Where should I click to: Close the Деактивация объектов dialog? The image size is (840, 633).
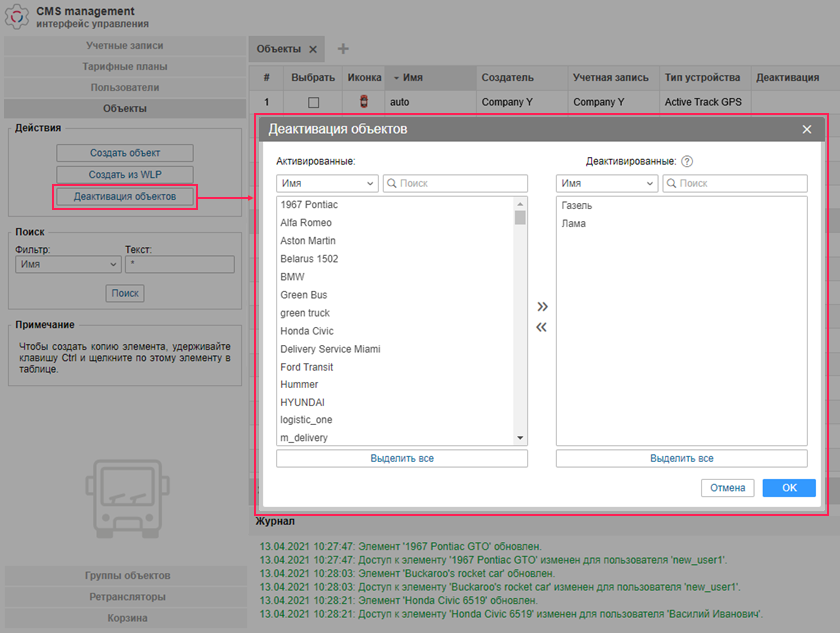807,129
